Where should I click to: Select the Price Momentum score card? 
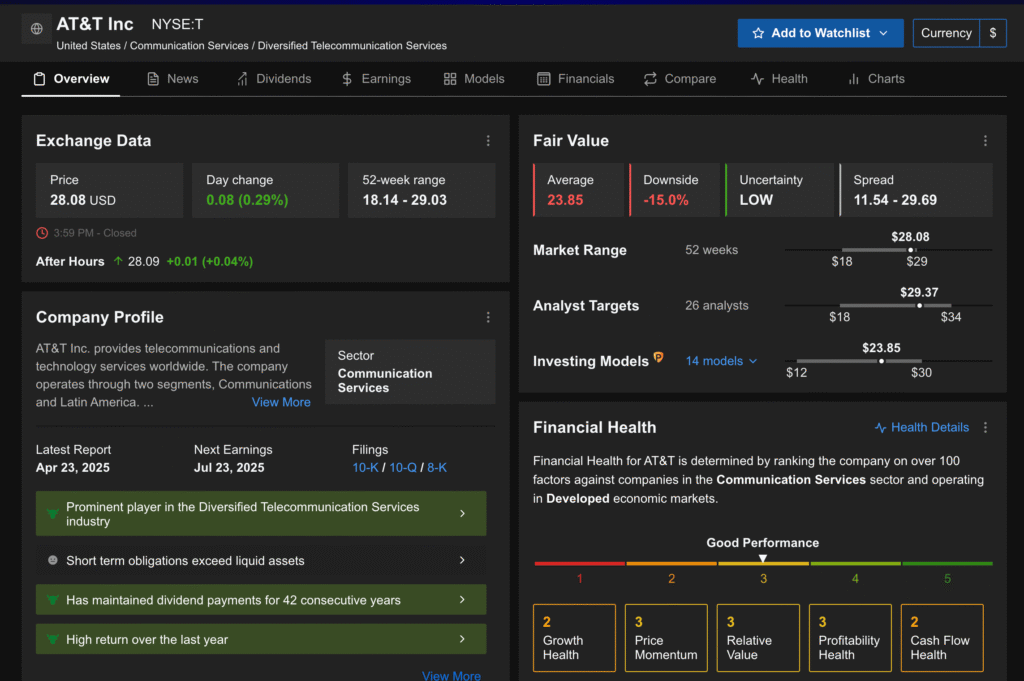coord(666,638)
